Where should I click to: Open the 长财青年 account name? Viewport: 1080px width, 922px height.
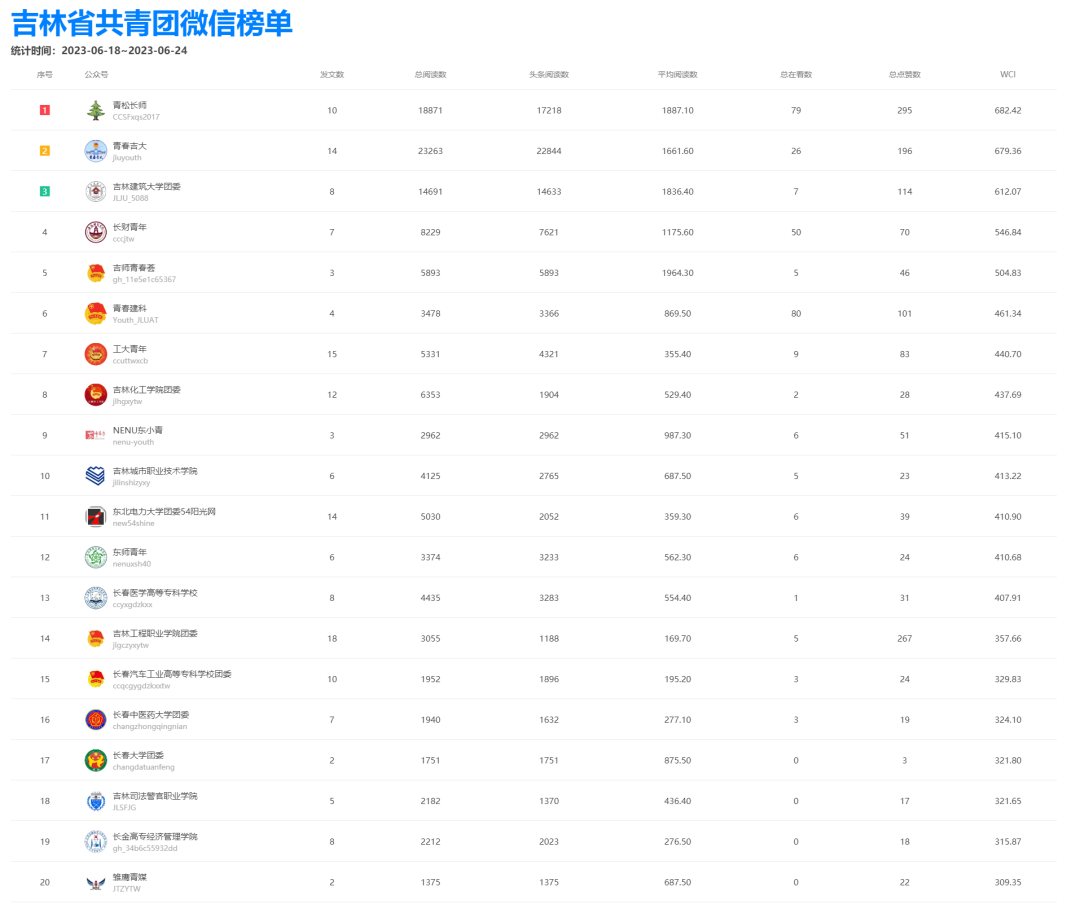coord(129,227)
